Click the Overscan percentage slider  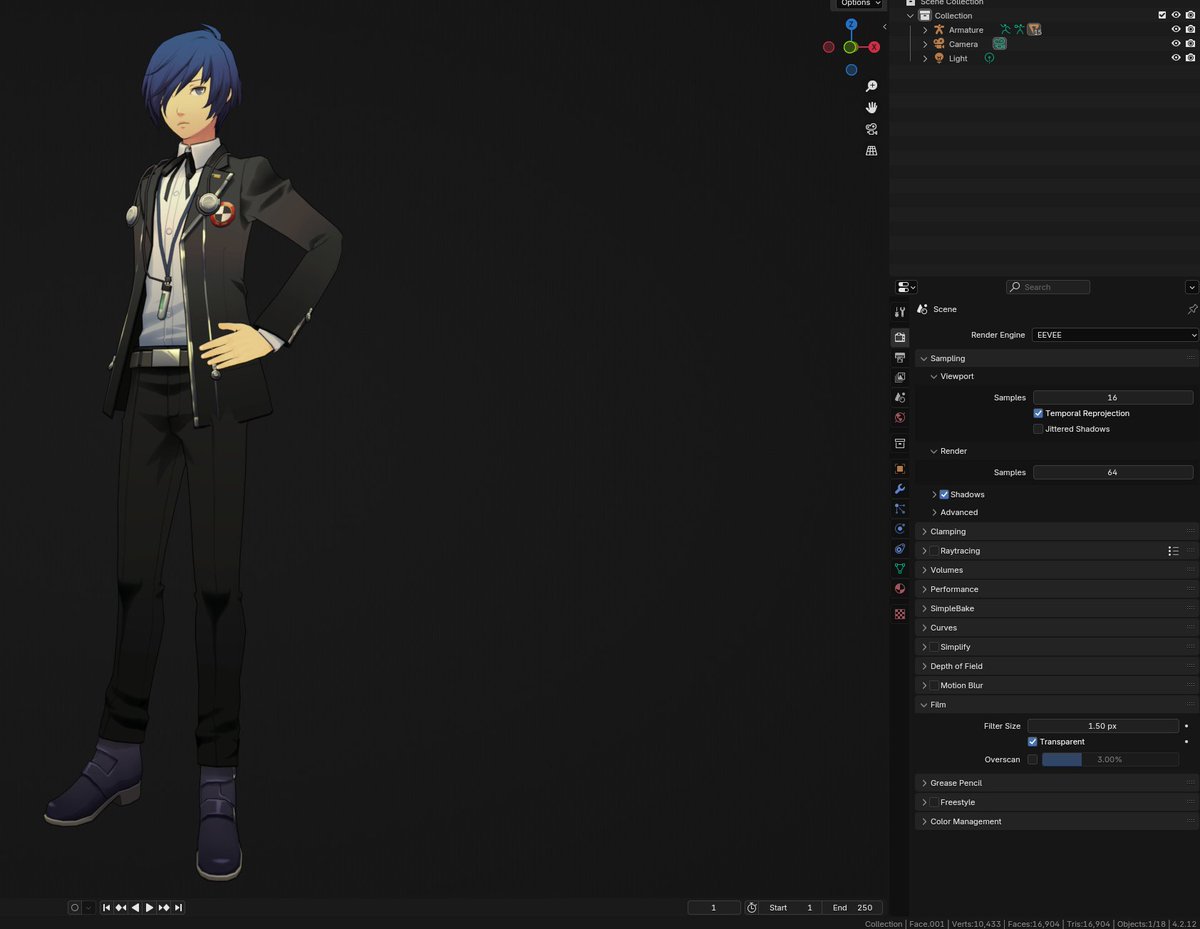click(x=1110, y=760)
